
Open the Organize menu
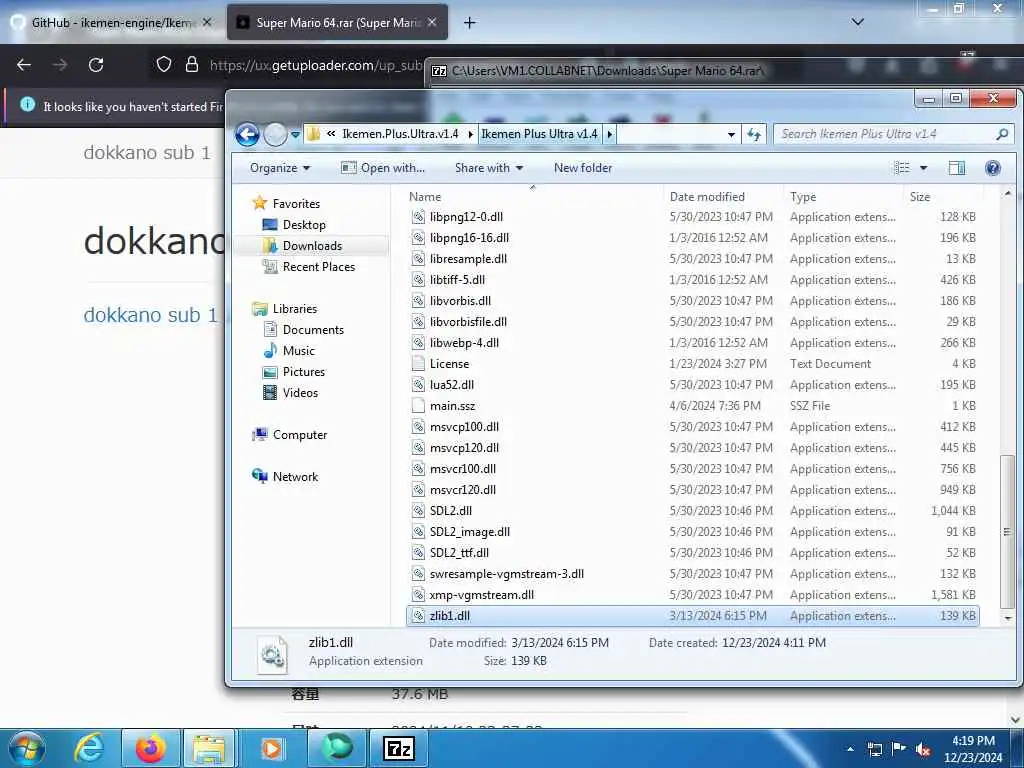[x=280, y=168]
